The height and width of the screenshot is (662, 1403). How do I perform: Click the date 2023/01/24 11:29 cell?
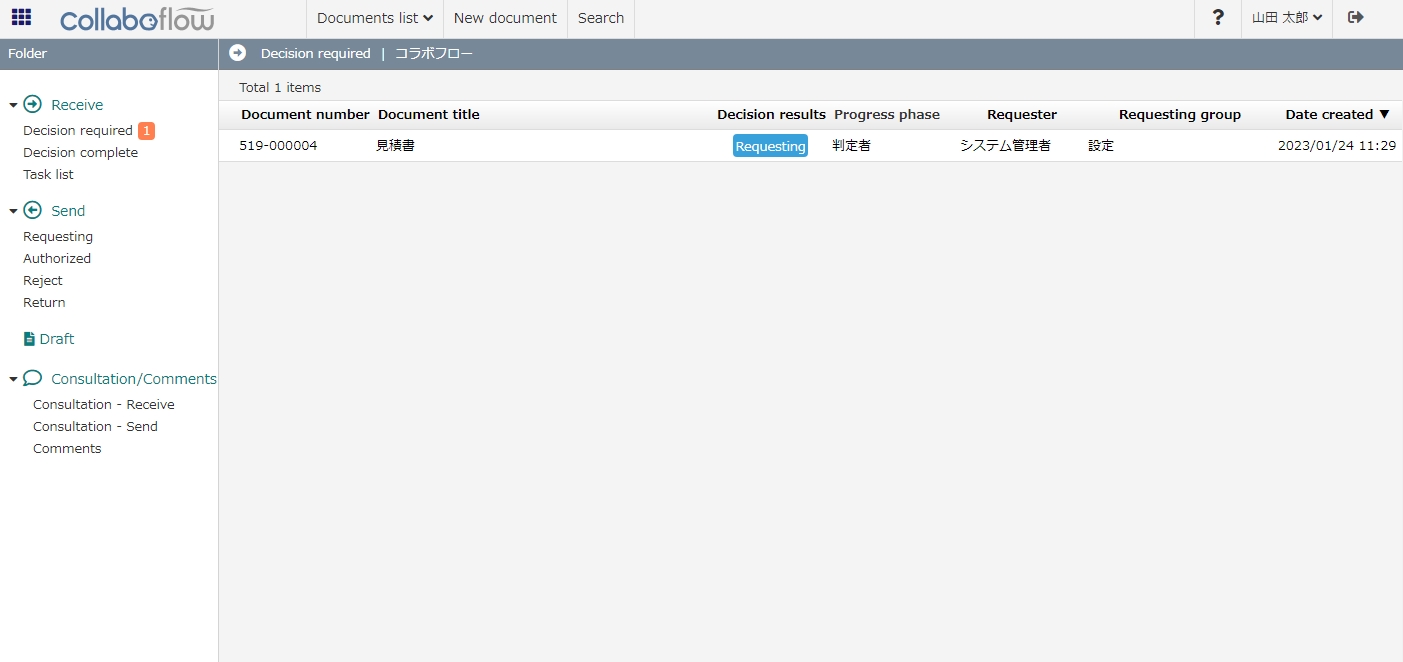[1337, 146]
